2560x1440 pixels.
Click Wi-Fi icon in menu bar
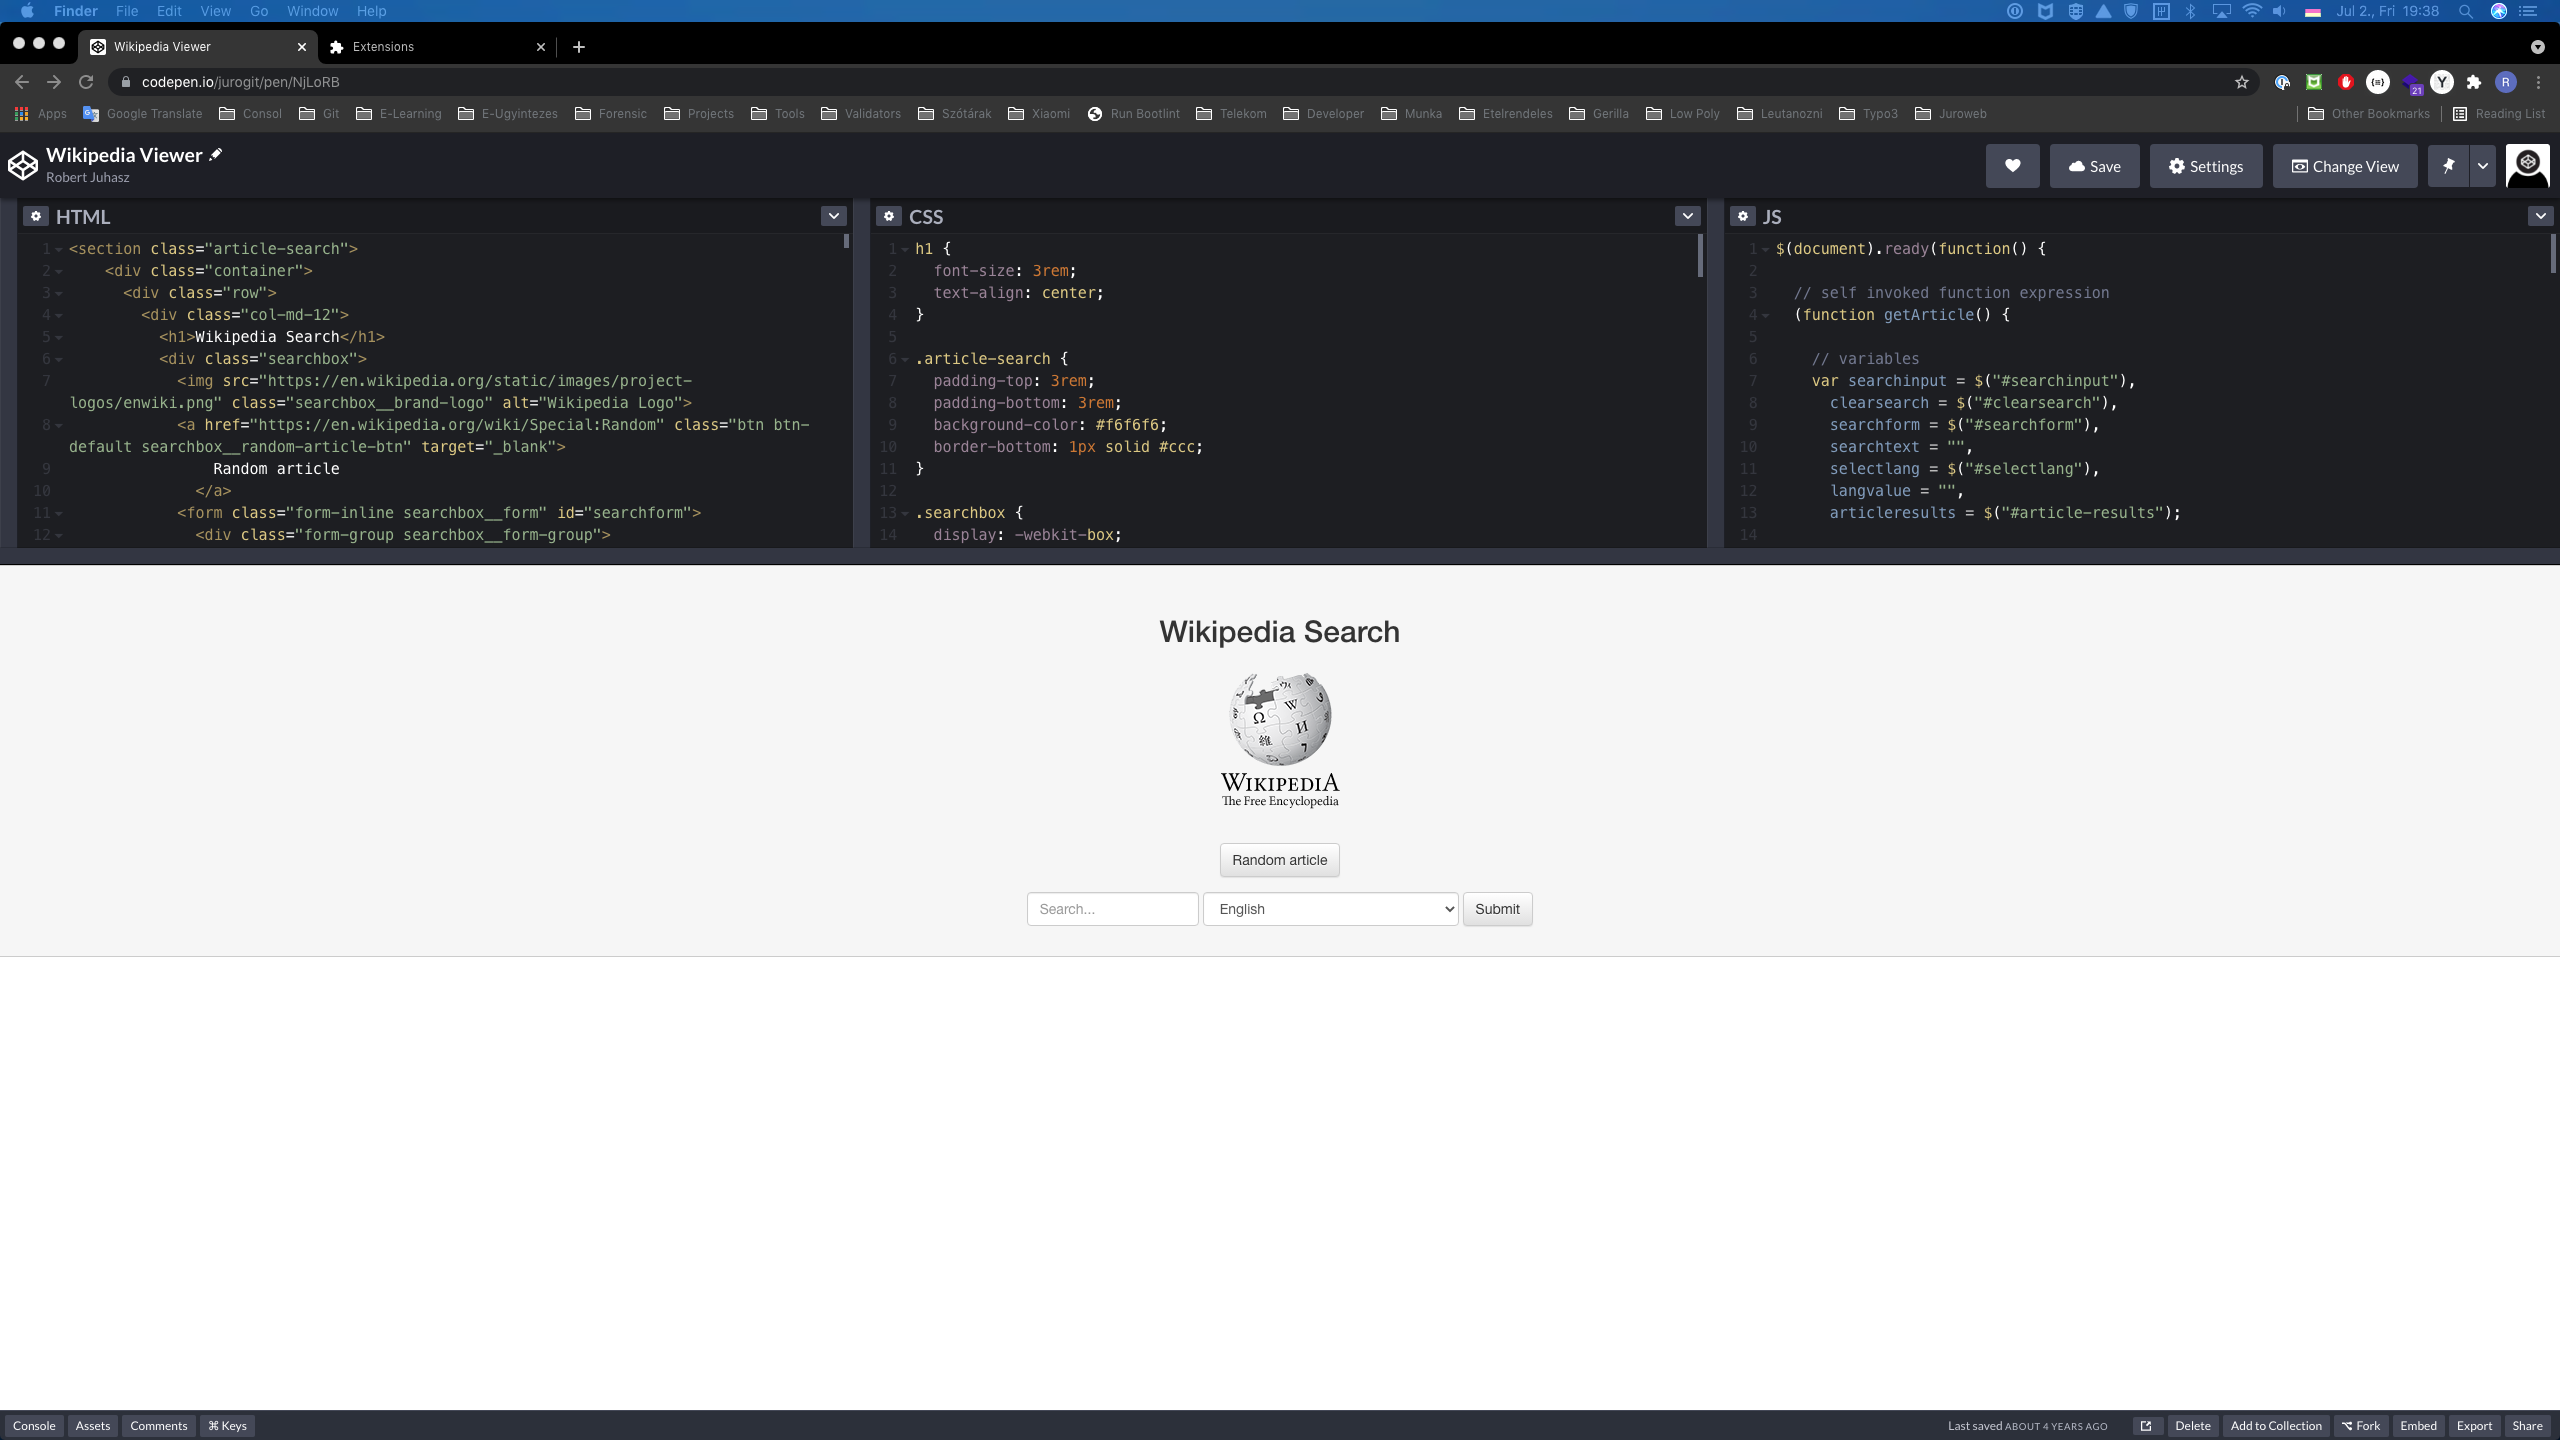[x=2252, y=11]
